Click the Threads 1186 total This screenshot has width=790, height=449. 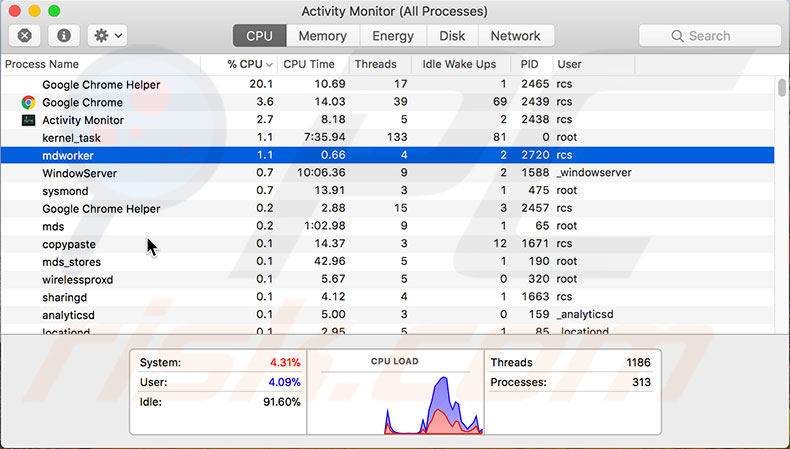(x=570, y=362)
